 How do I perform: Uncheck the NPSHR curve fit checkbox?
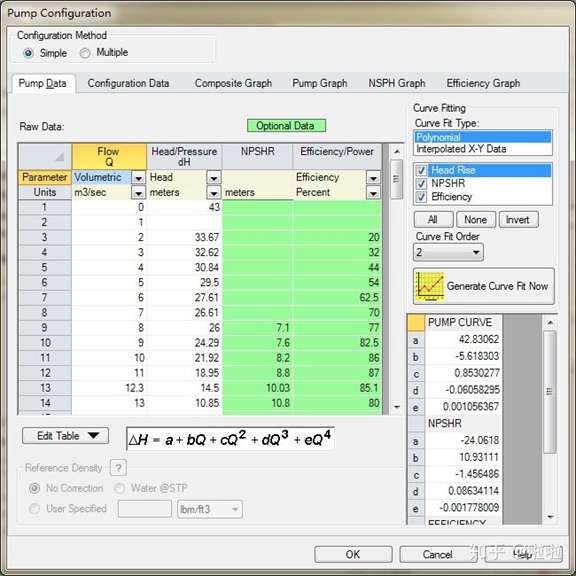[x=421, y=184]
